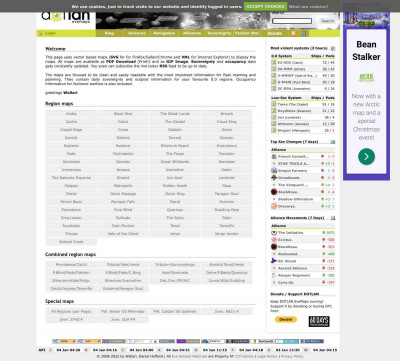Click the Shadow Ultimatum alliance link
Image resolution: width=400 pixels, height=361 pixels.
295,199
